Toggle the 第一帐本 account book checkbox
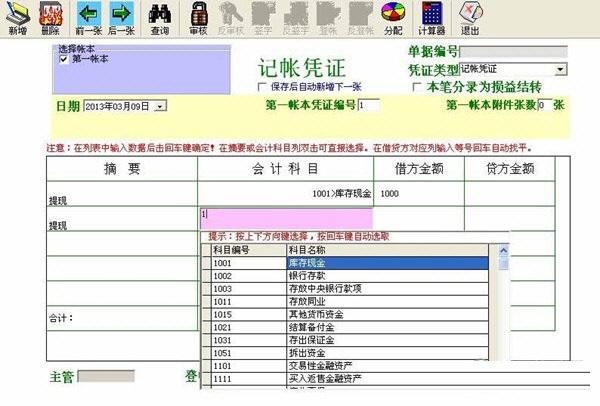This screenshot has width=600, height=406. (63, 59)
